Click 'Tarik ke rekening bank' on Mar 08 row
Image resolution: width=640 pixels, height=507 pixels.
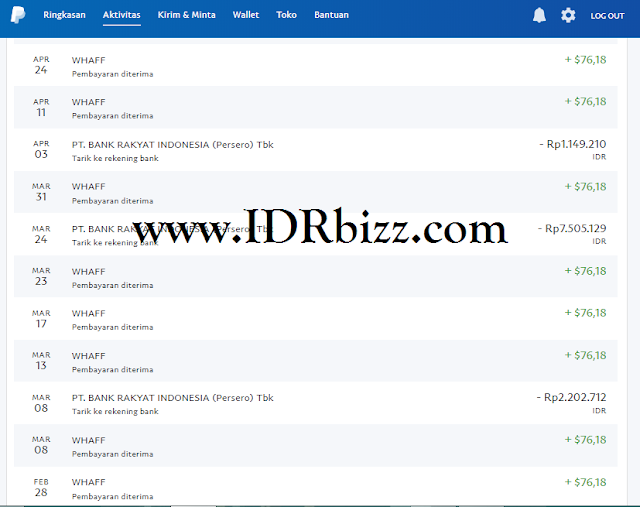pos(115,411)
